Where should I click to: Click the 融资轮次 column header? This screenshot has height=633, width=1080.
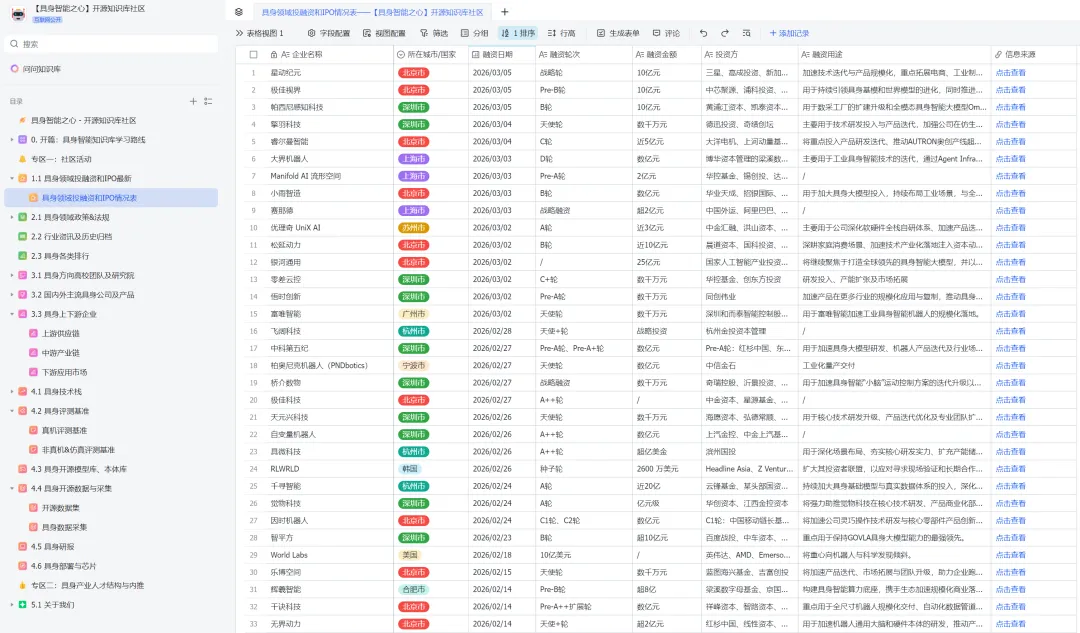click(584, 54)
